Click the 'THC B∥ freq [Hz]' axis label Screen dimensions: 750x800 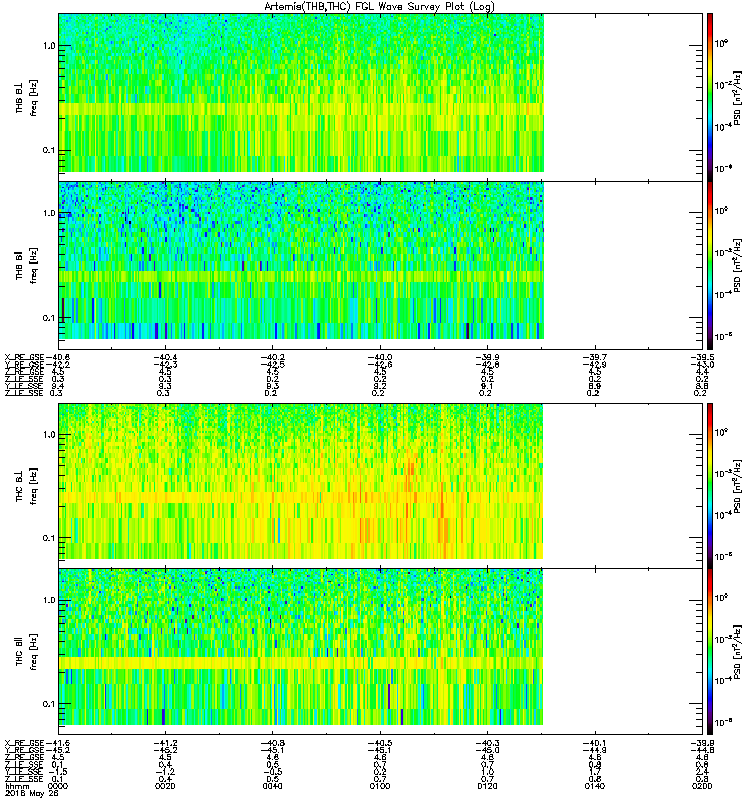pyautogui.click(x=27, y=652)
